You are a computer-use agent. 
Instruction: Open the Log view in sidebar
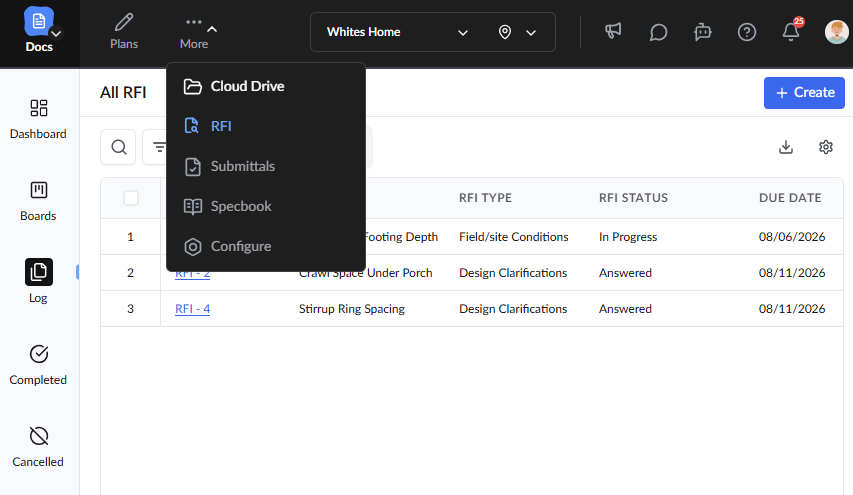(x=38, y=281)
